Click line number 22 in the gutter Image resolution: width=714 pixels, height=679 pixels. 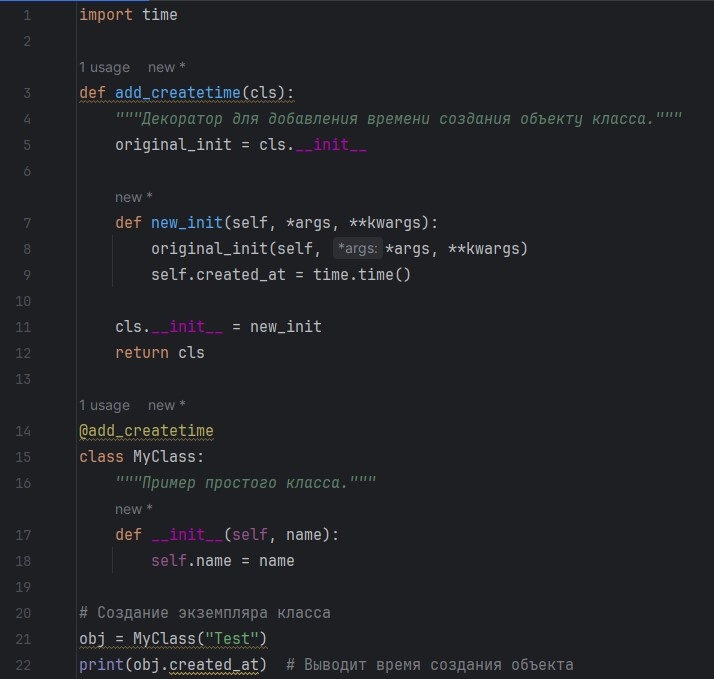point(23,665)
